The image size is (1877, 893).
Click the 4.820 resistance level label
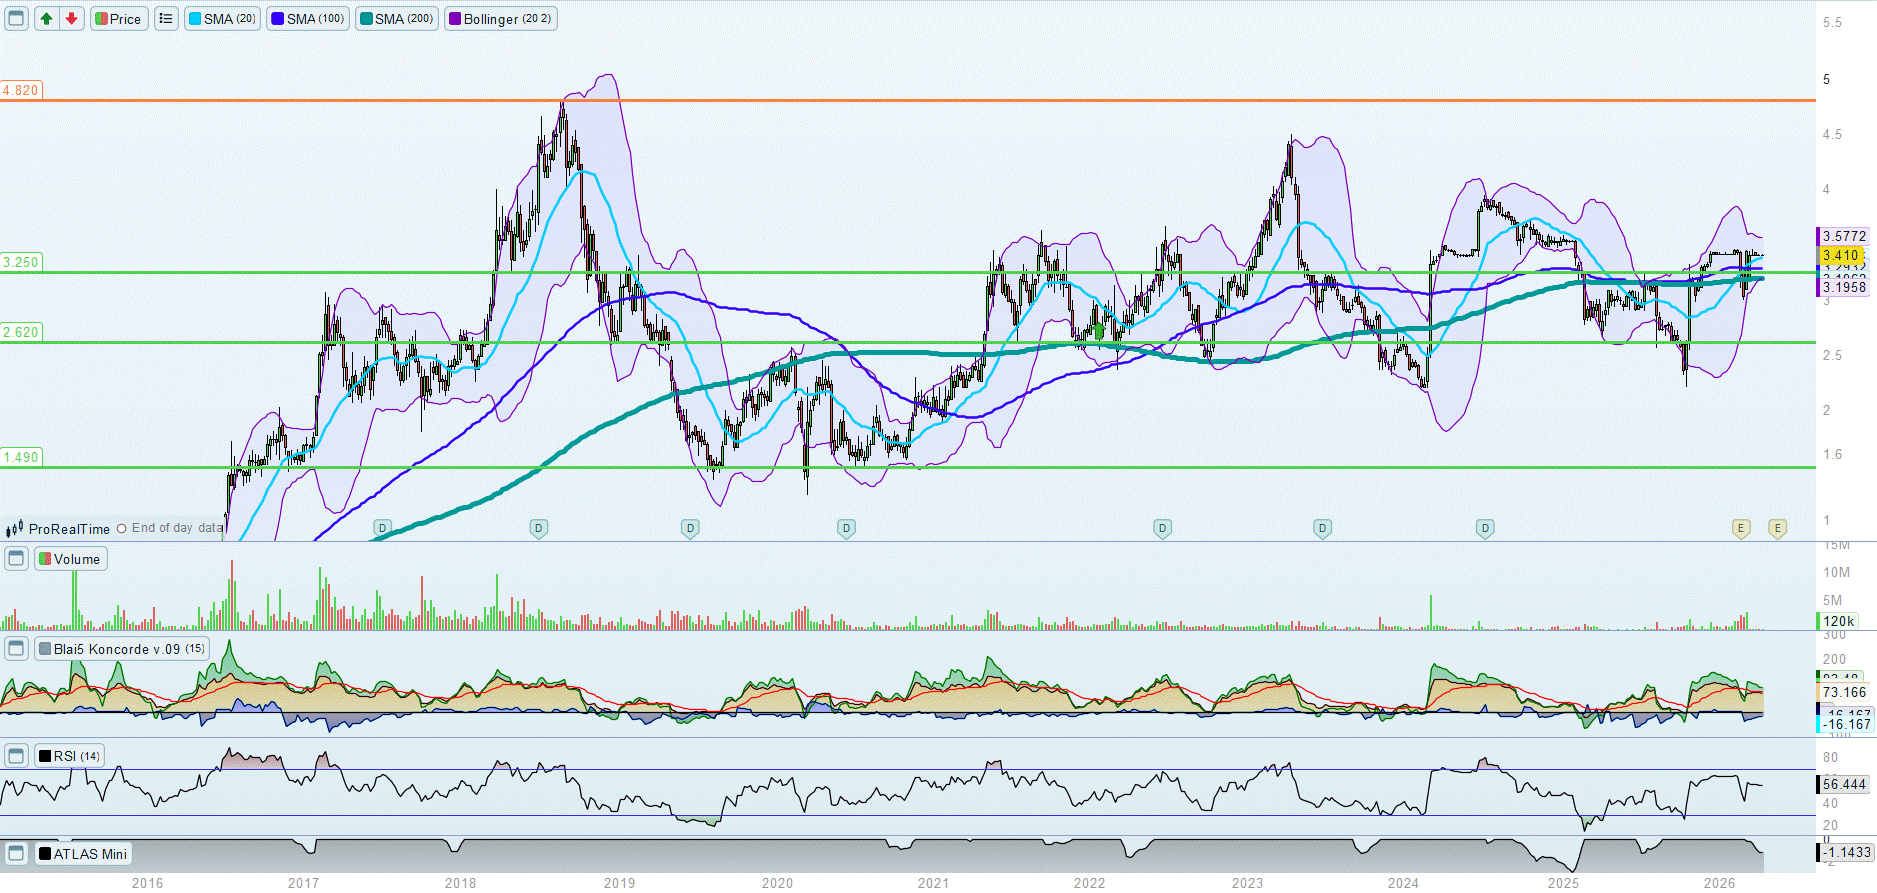21,90
